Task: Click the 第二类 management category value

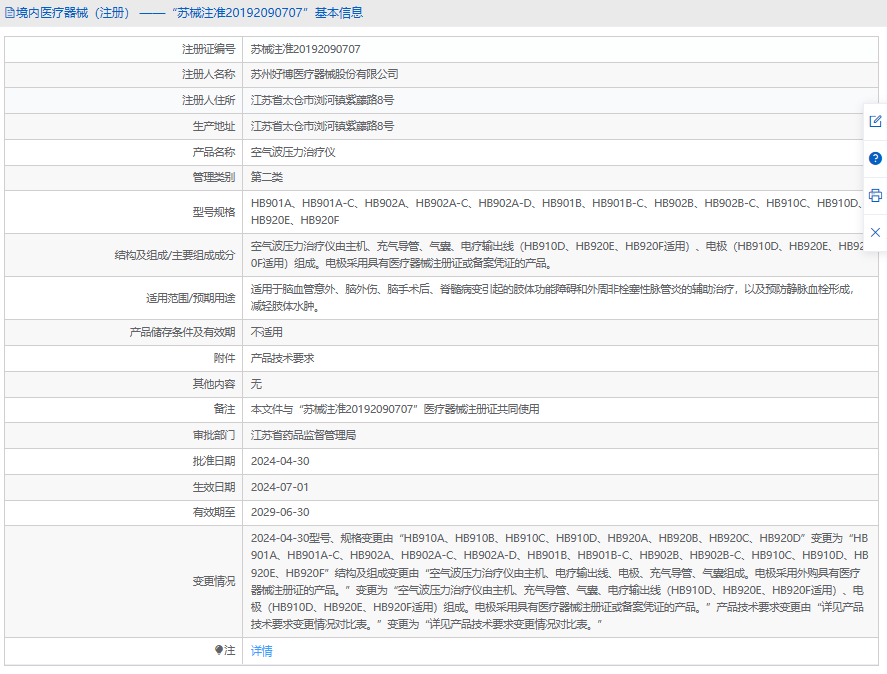Action: [267, 177]
